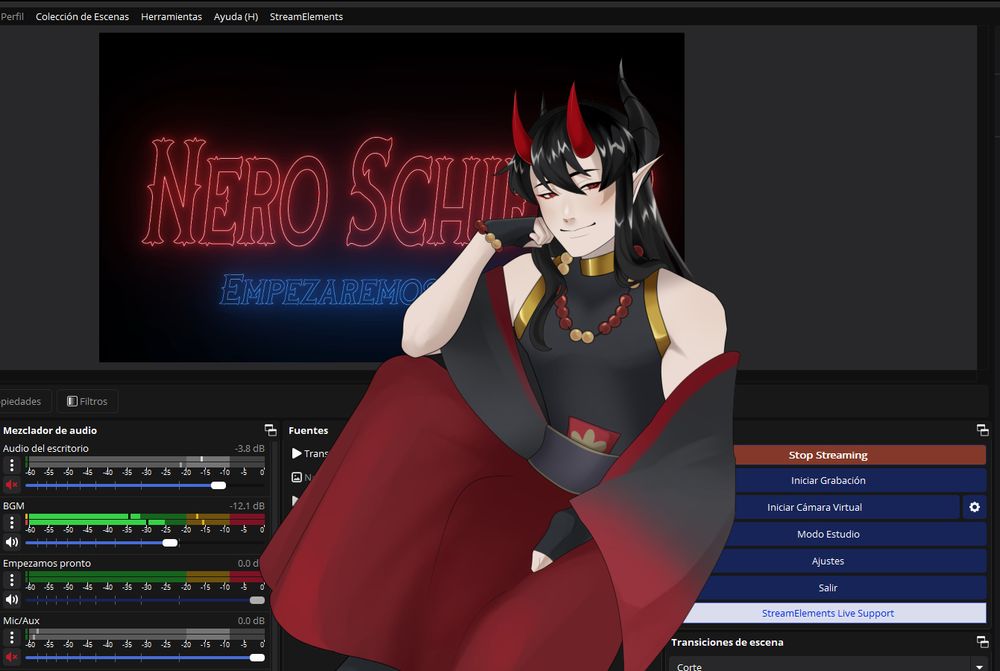Click the Filtros filter icon
The height and width of the screenshot is (671, 1000).
(72, 401)
